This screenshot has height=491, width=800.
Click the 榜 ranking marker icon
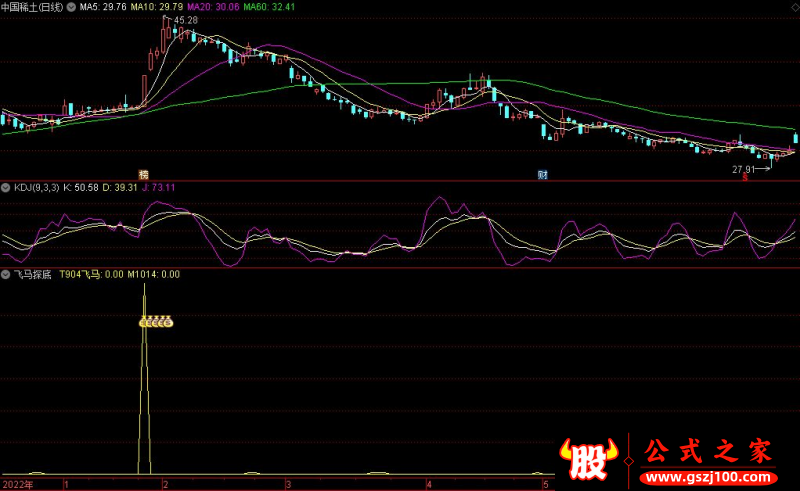click(x=143, y=174)
